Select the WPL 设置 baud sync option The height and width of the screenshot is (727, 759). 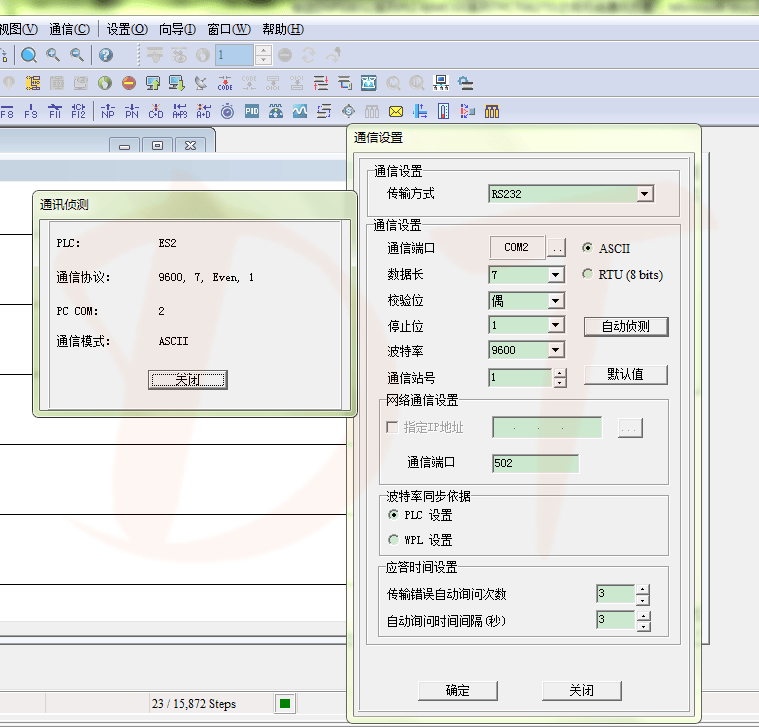(x=394, y=539)
